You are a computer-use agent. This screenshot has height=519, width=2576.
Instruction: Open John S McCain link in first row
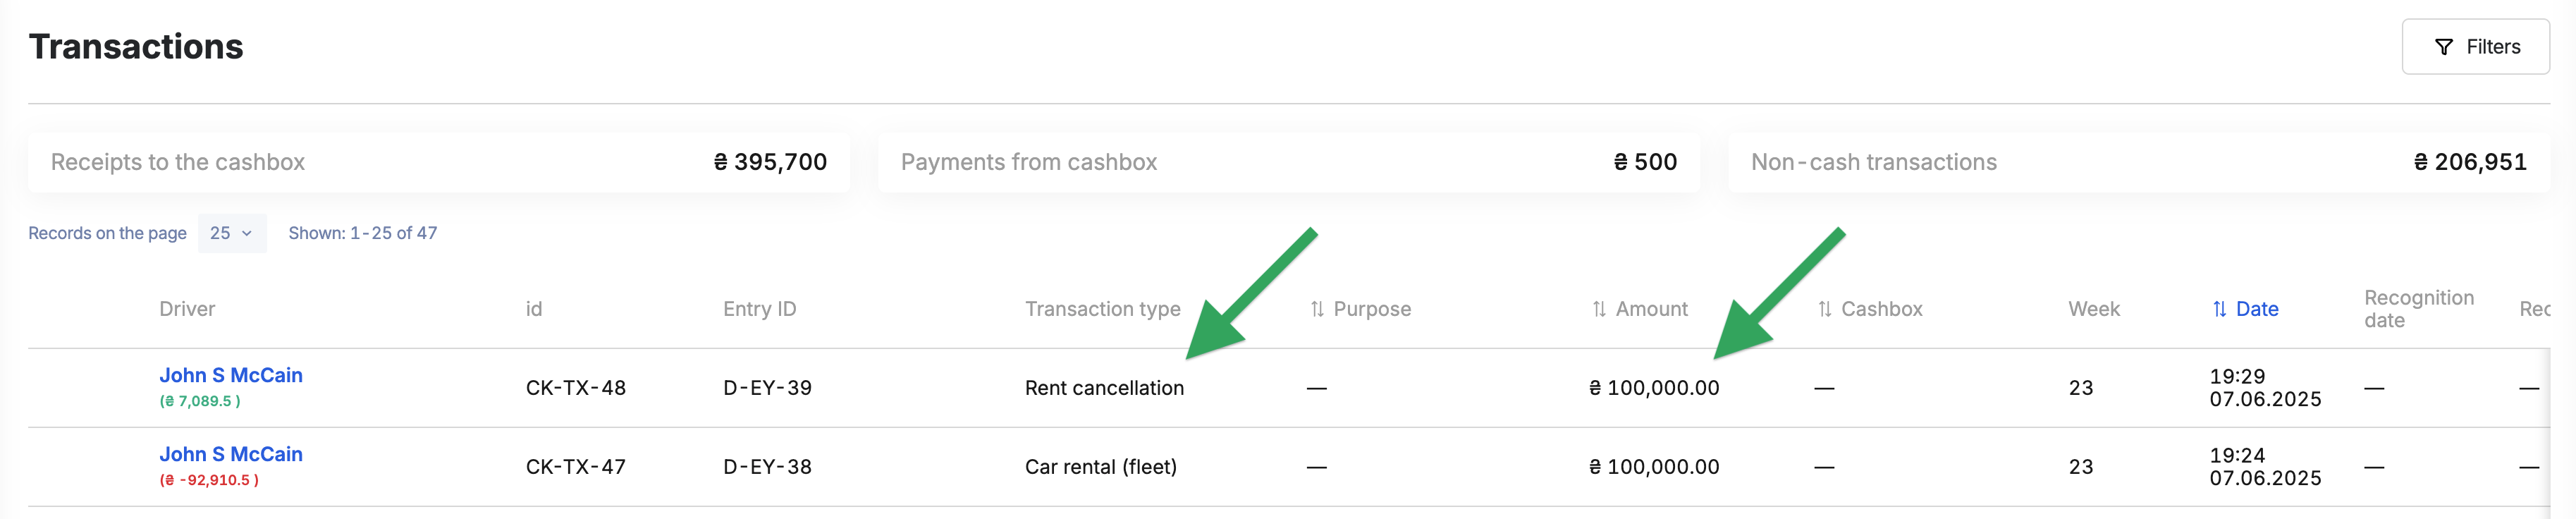[x=231, y=375]
